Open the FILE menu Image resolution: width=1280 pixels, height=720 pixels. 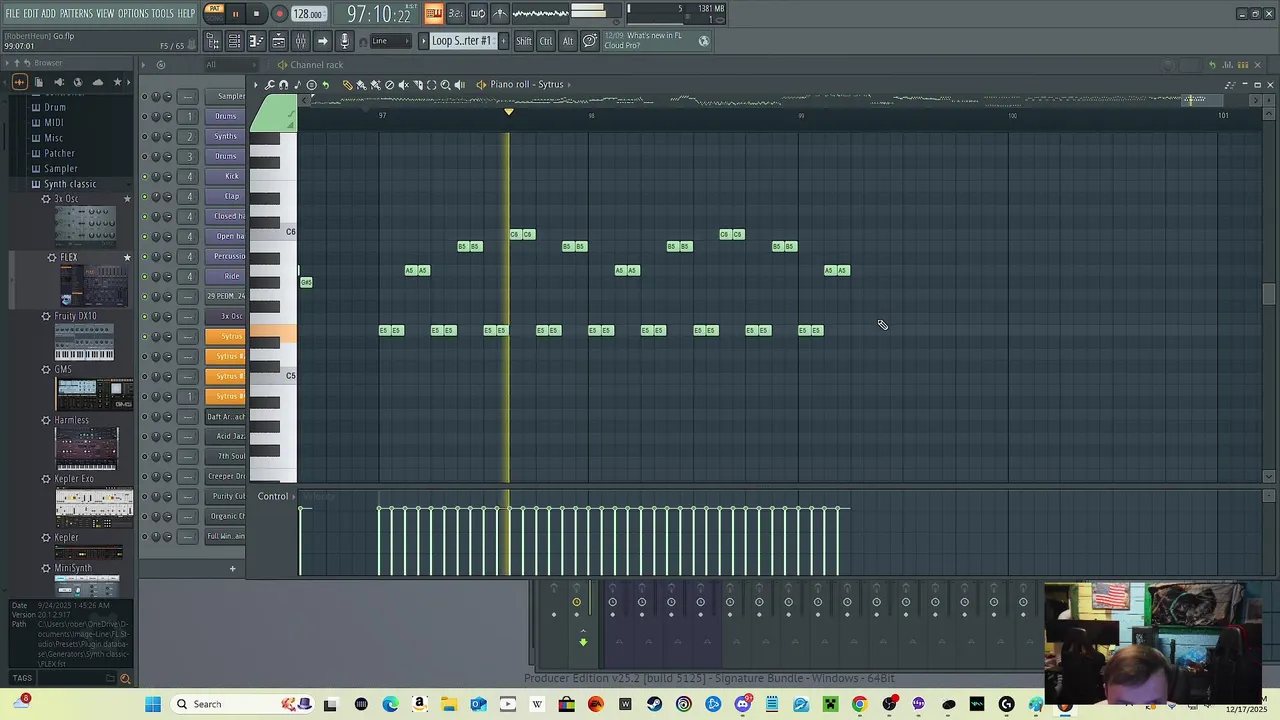click(12, 13)
